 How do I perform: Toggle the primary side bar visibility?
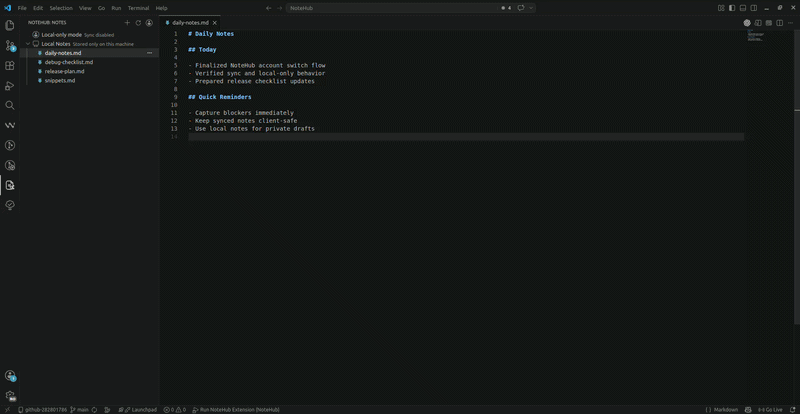pyautogui.click(x=732, y=8)
